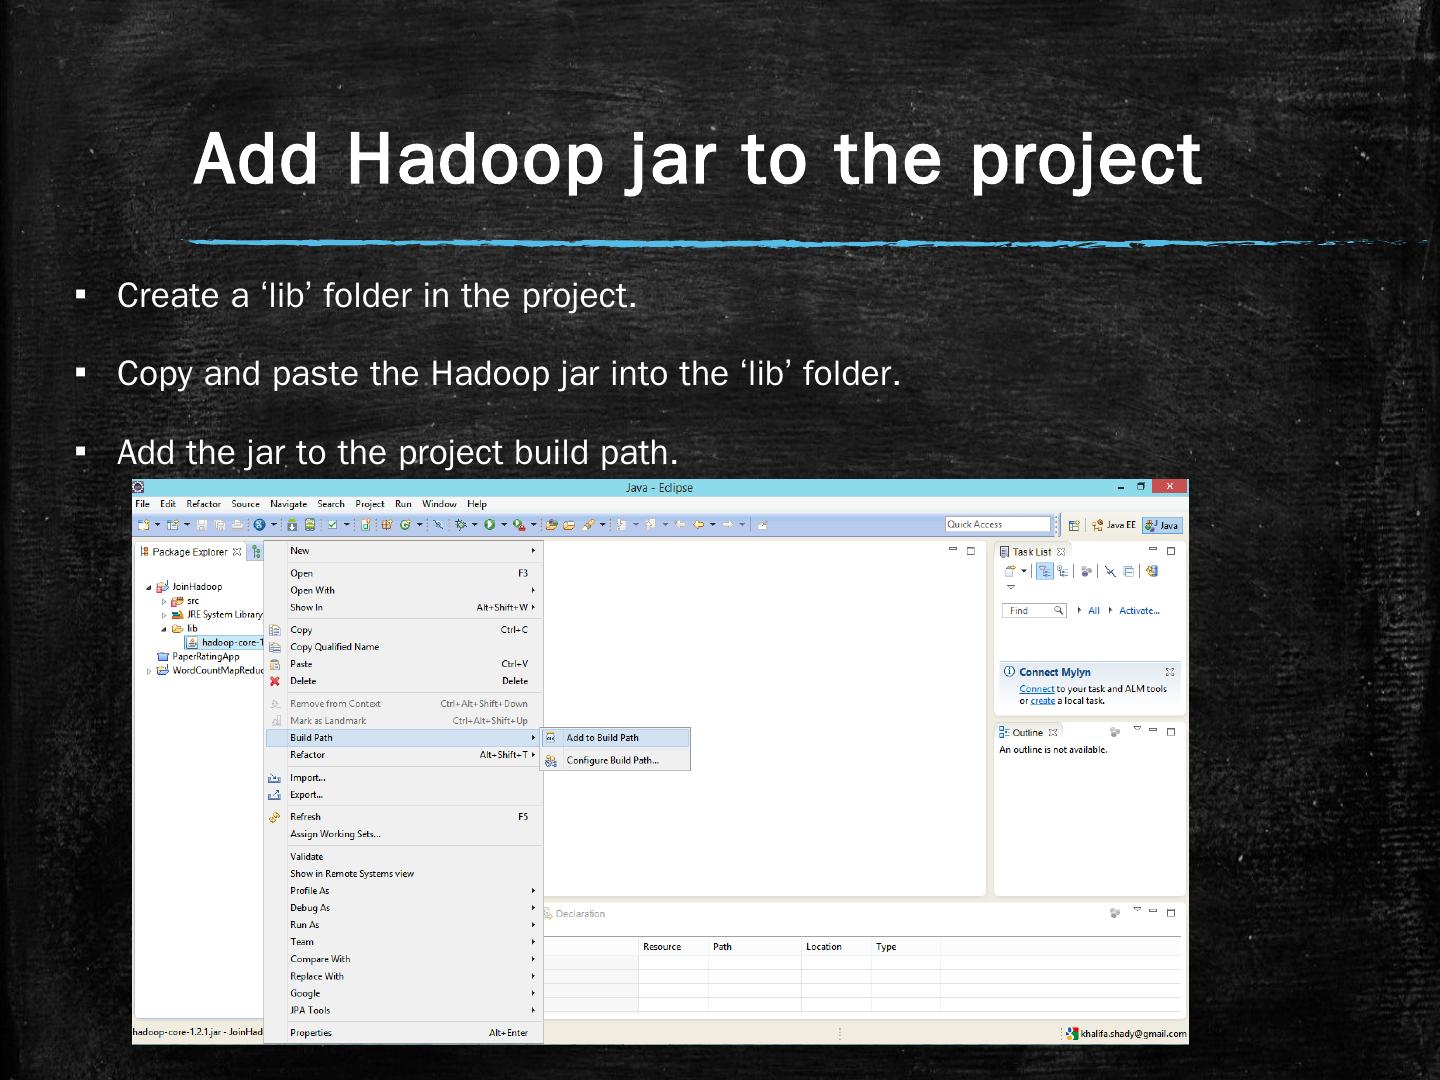Click the Synchronize icon in Task List toolbar
The image size is (1440, 1080).
[x=1152, y=572]
